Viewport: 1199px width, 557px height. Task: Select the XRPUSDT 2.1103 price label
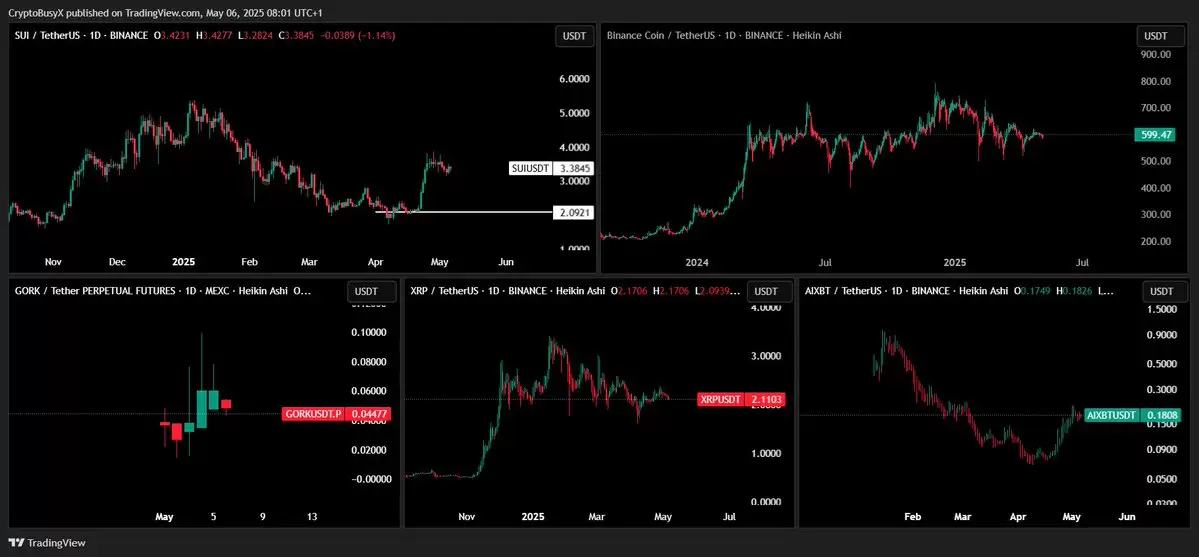point(741,399)
